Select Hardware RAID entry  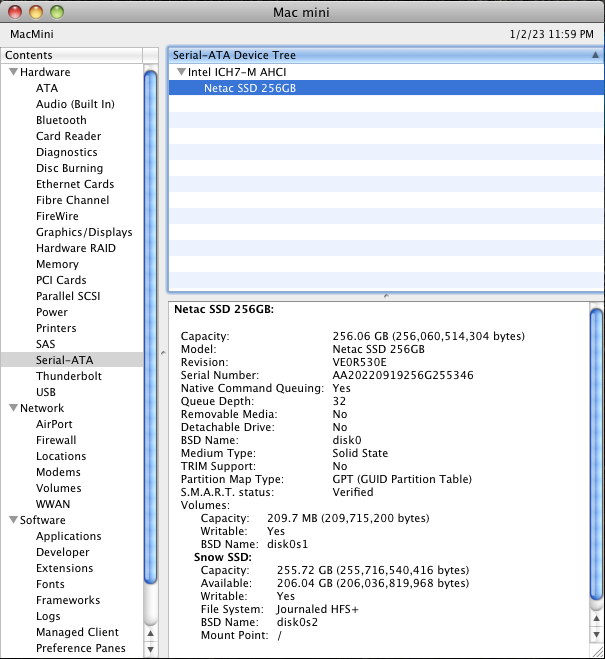pos(76,248)
